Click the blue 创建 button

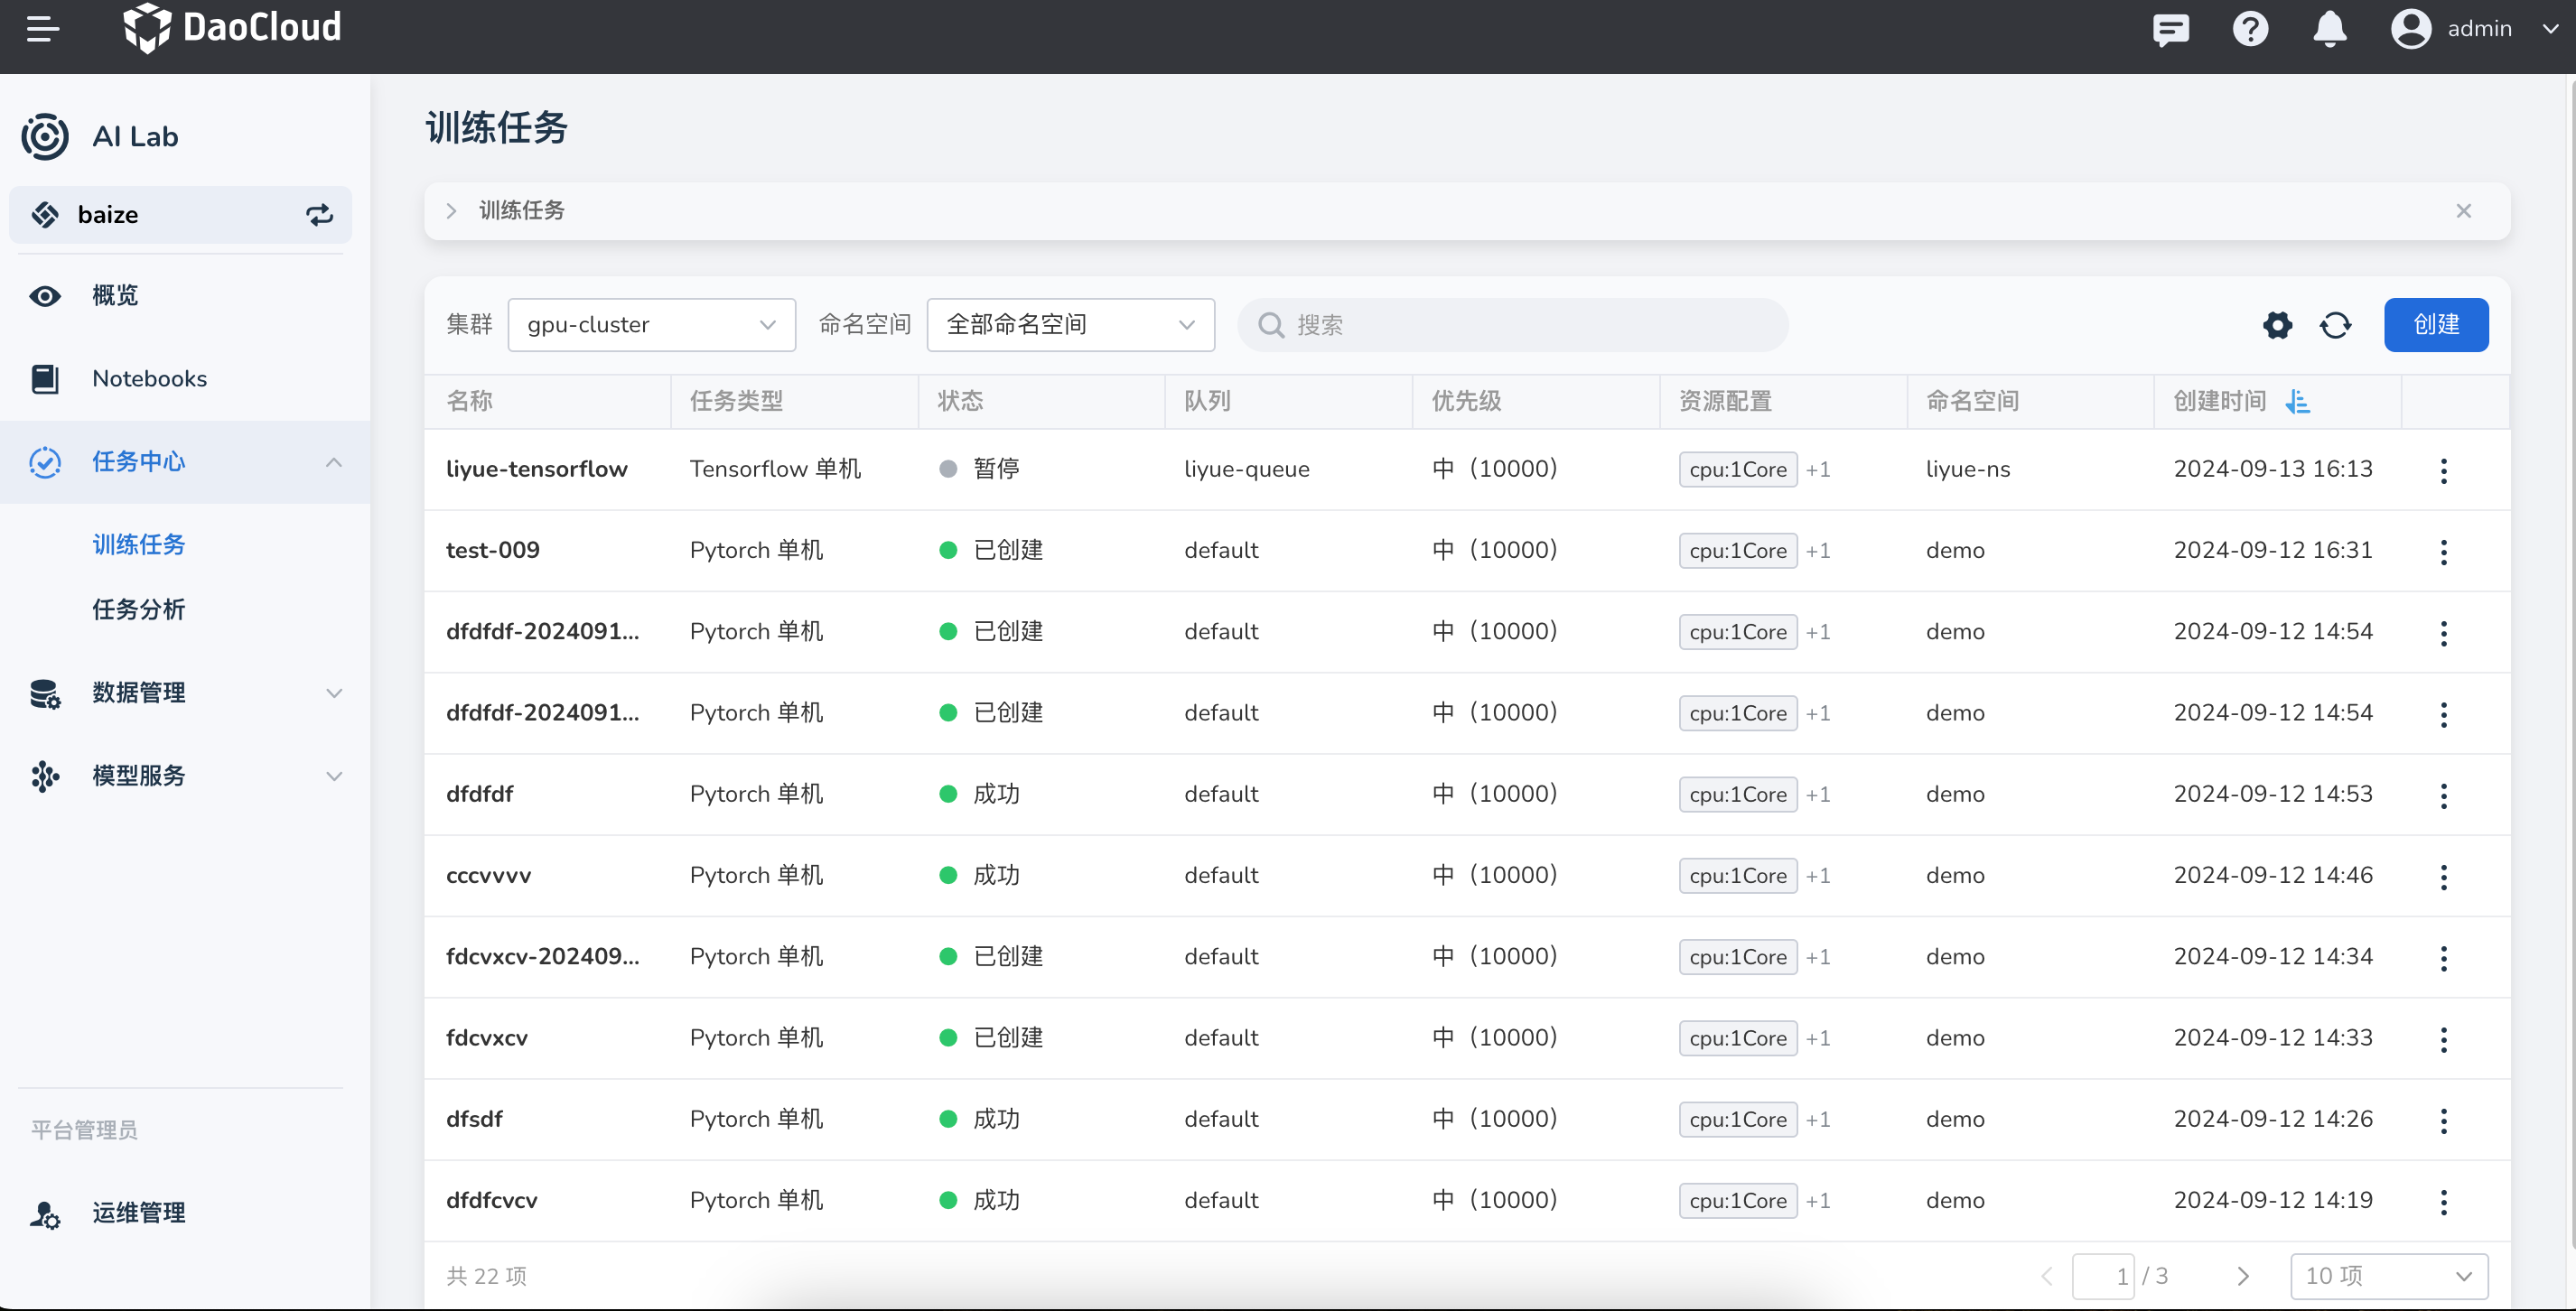coord(2435,325)
